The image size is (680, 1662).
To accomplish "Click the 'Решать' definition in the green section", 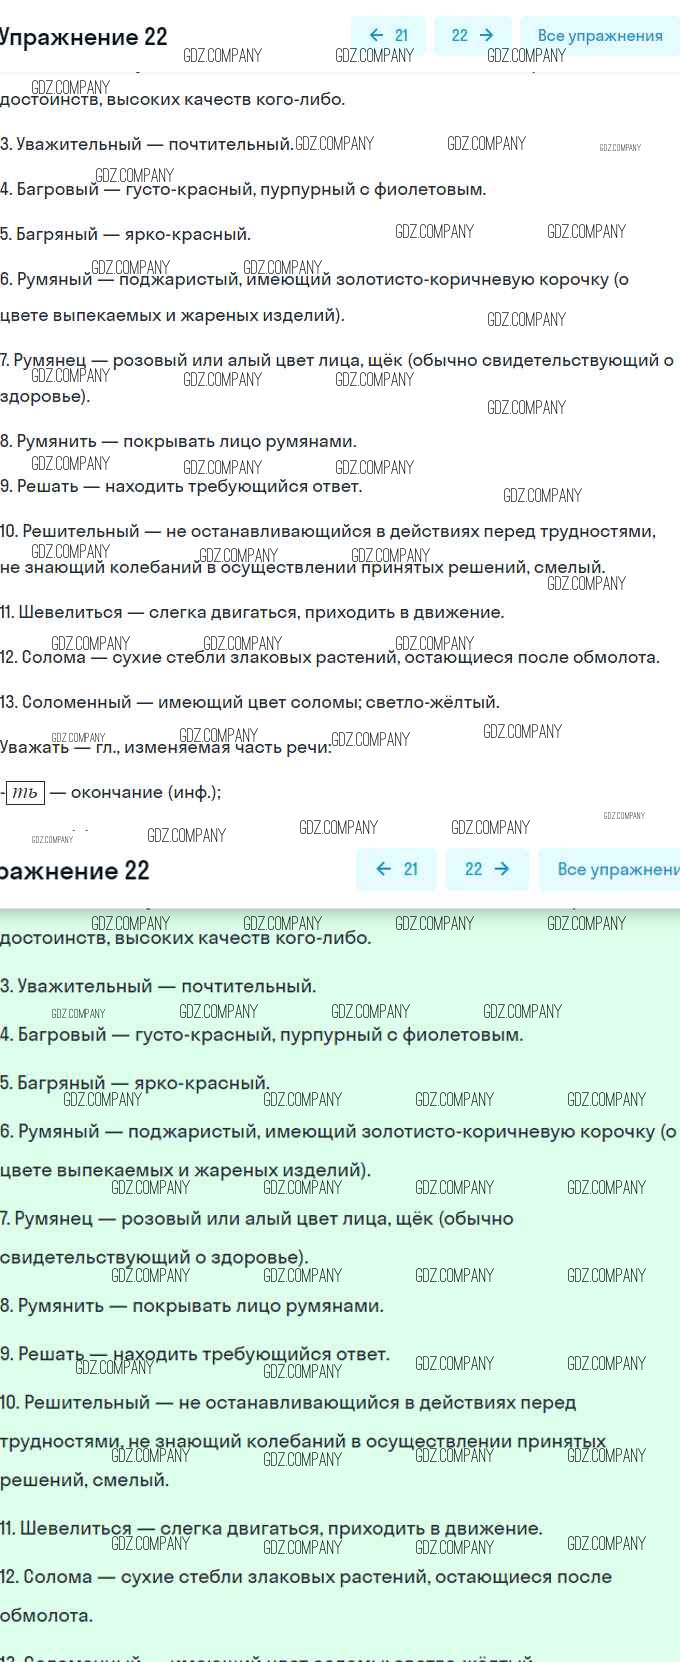I will [195, 1354].
